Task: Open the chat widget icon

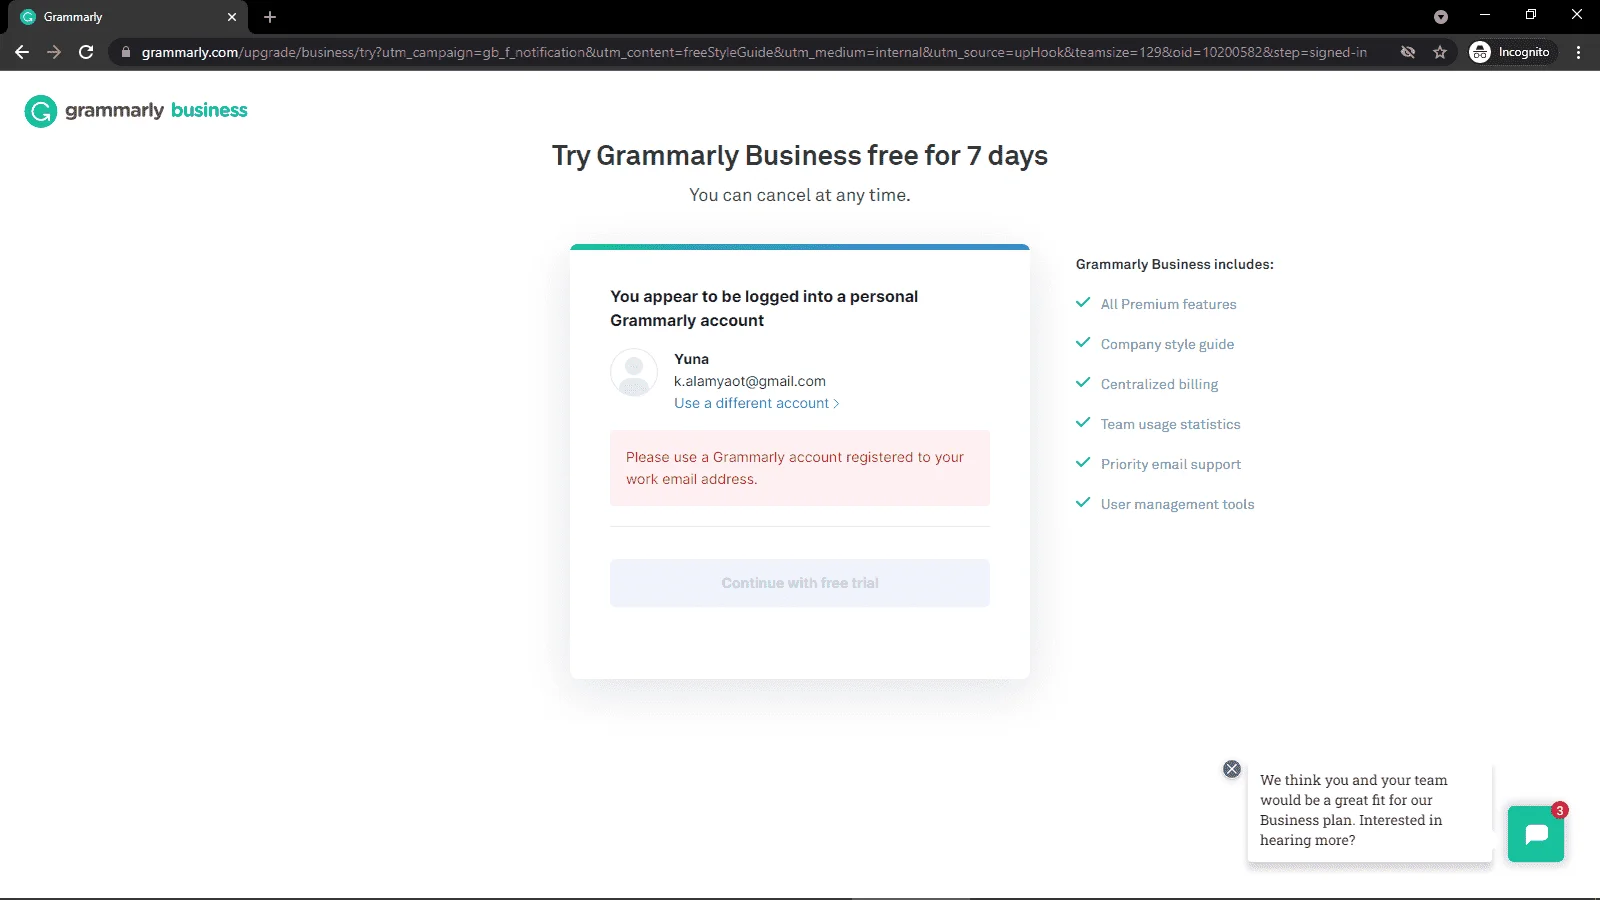Action: pos(1536,834)
